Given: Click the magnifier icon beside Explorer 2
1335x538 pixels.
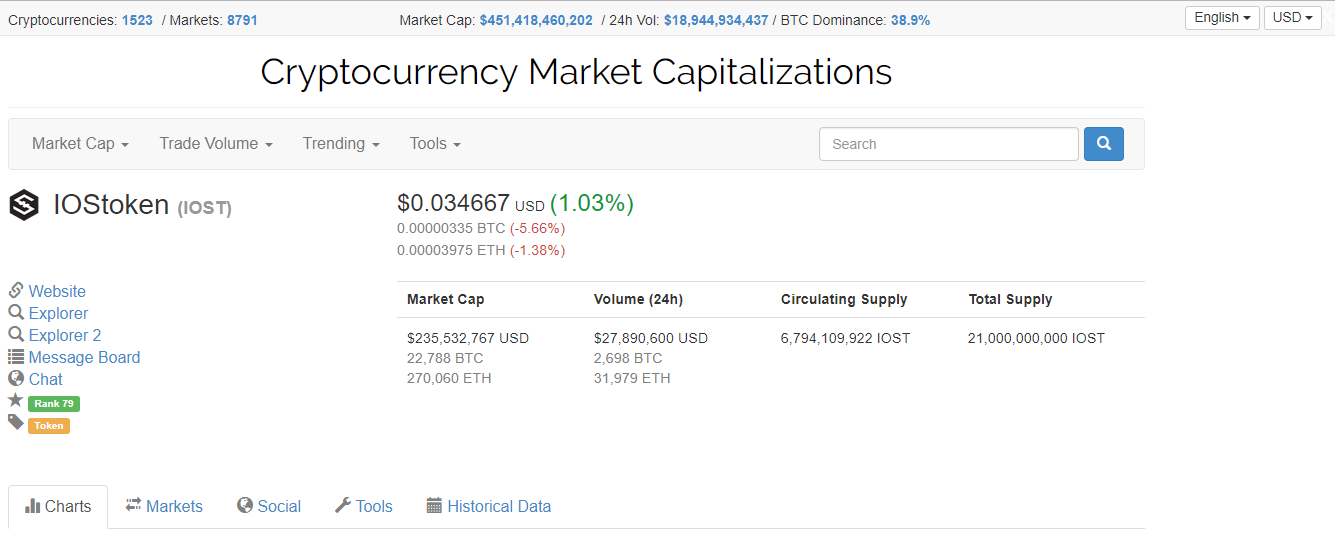Looking at the screenshot, I should point(16,335).
